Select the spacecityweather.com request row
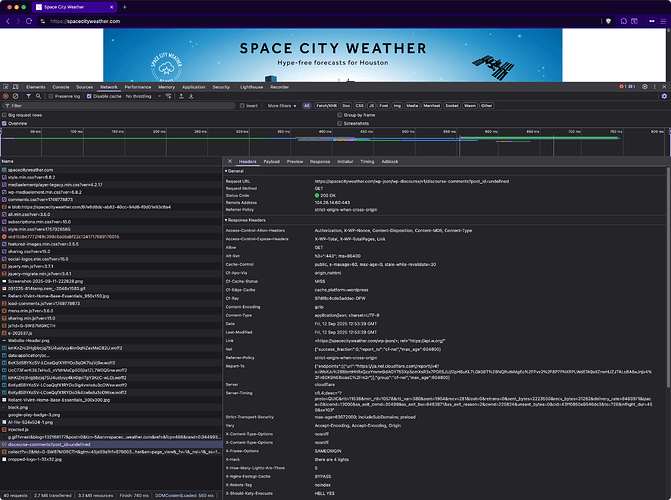Screen dimensions: 671x500 coord(111,170)
